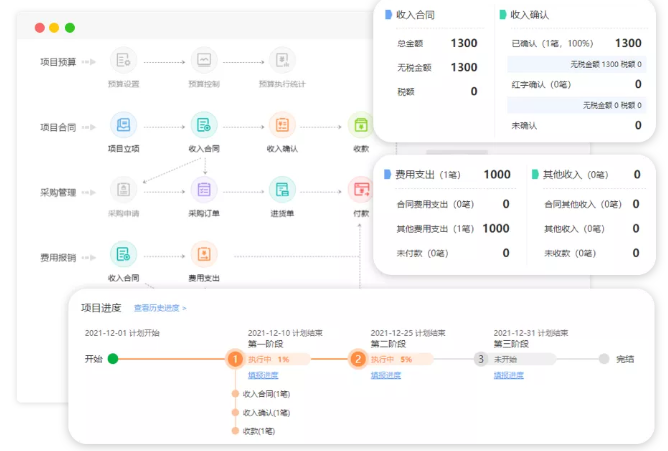The width and height of the screenshot is (668, 451).
Task: Click the 项目立项 icon
Action: [124, 125]
